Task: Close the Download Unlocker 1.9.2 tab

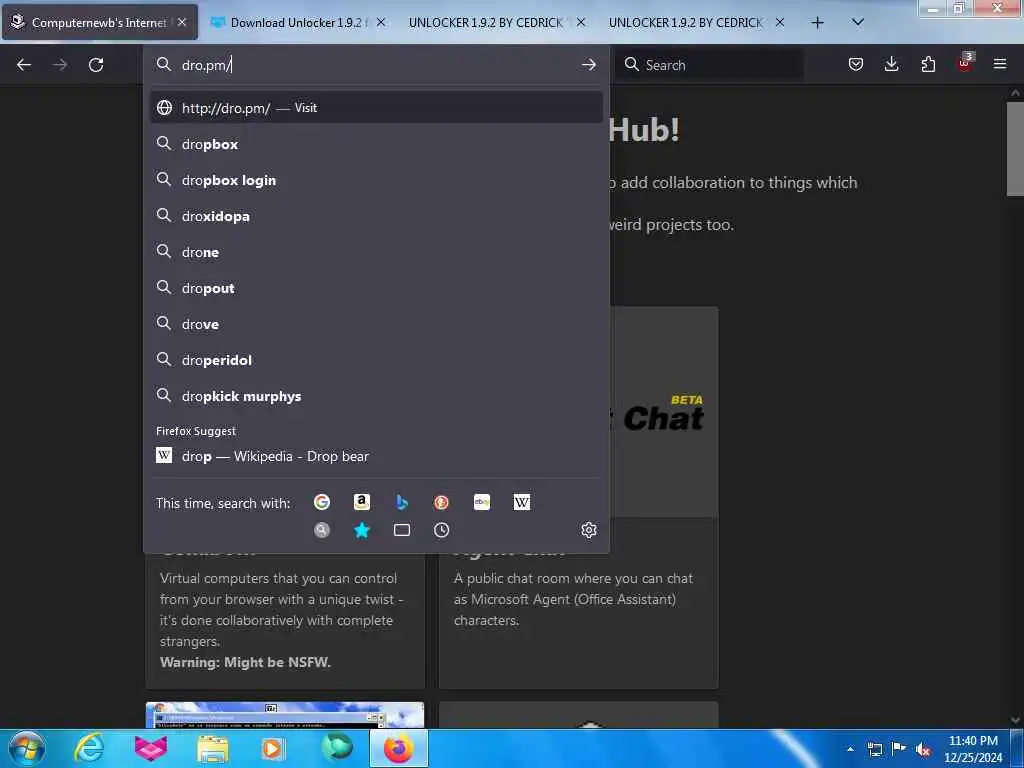Action: (381, 22)
